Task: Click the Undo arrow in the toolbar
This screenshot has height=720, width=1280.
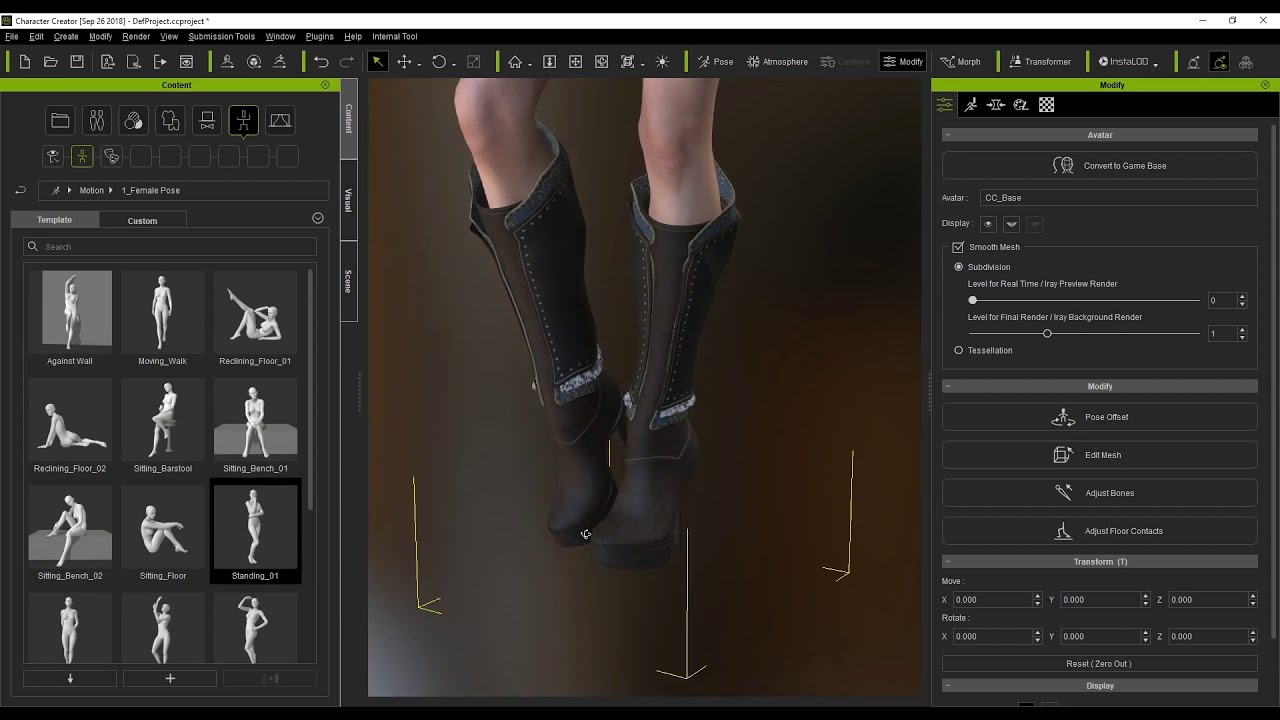Action: pos(321,62)
